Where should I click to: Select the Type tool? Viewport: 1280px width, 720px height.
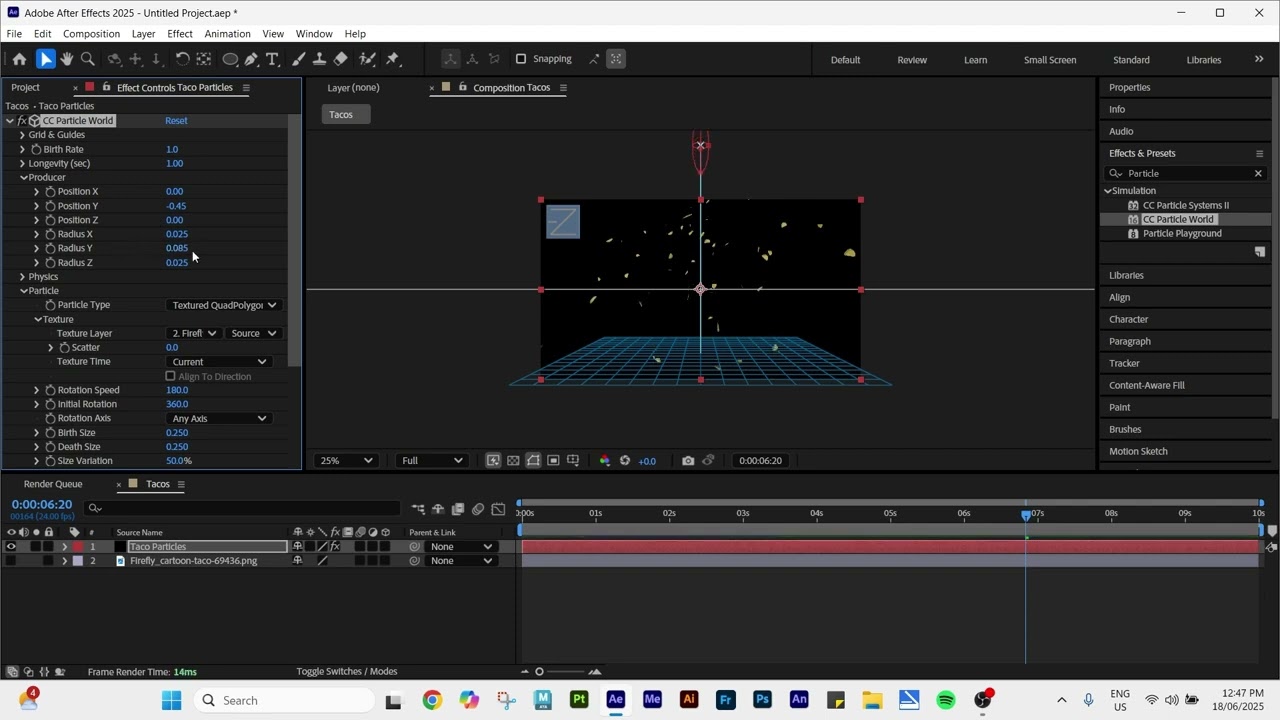pyautogui.click(x=272, y=59)
